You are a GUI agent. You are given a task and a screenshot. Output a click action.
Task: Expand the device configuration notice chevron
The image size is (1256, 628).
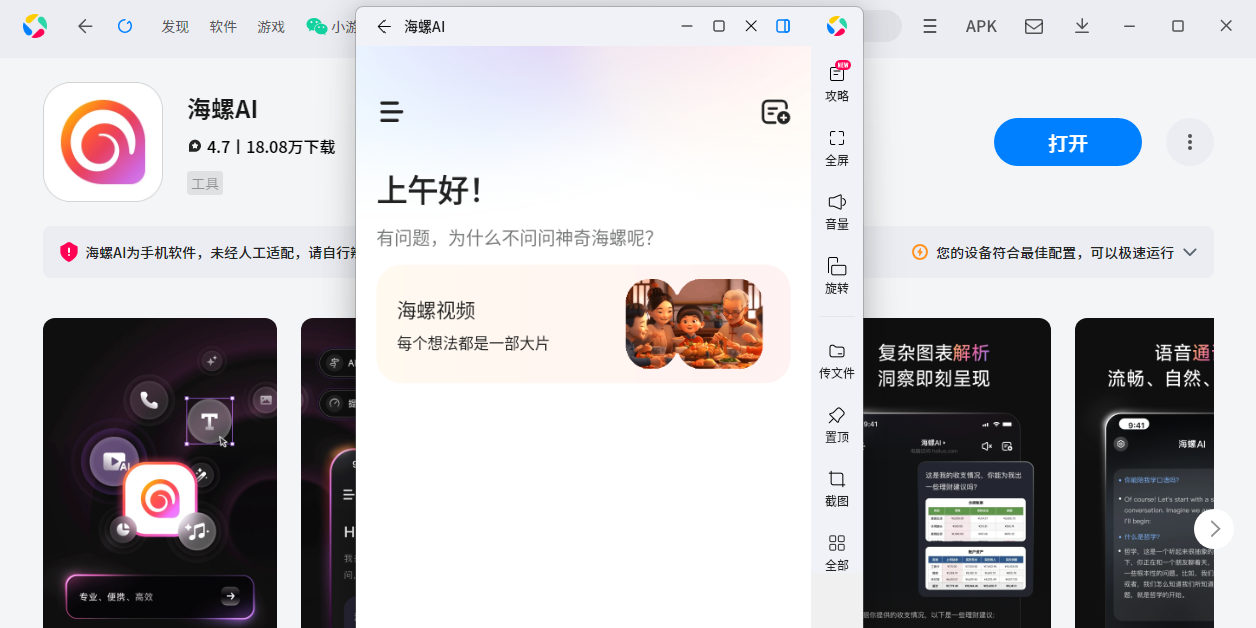pyautogui.click(x=1190, y=252)
